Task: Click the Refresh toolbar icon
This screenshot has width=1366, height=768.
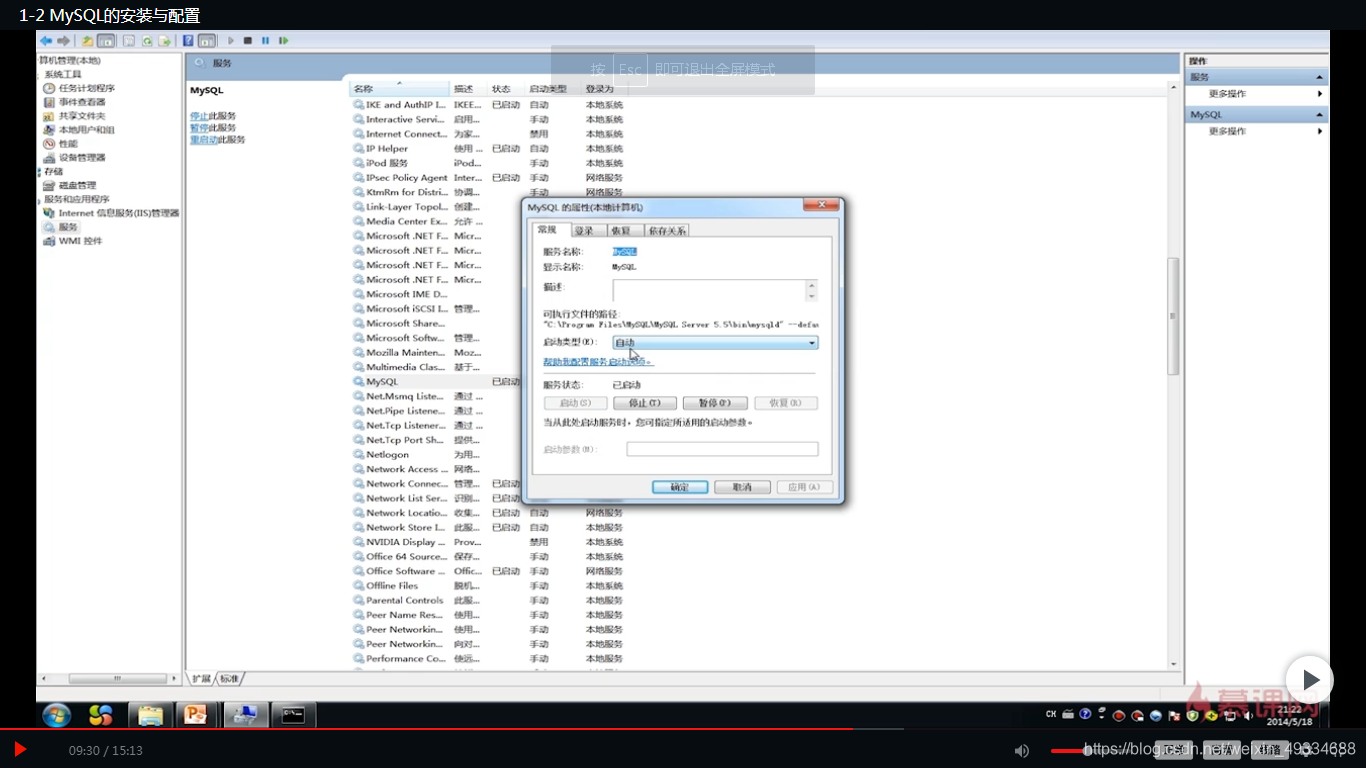Action: [x=147, y=41]
